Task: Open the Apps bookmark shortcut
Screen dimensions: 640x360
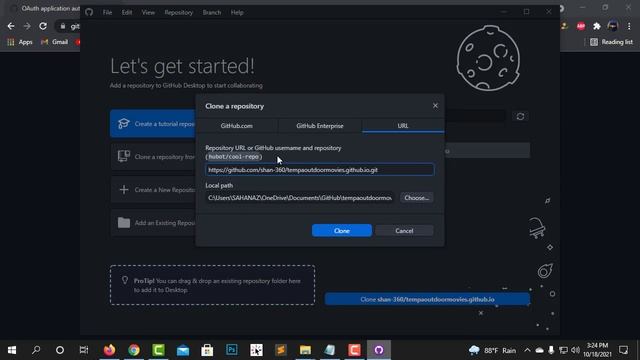Action: 20,42
